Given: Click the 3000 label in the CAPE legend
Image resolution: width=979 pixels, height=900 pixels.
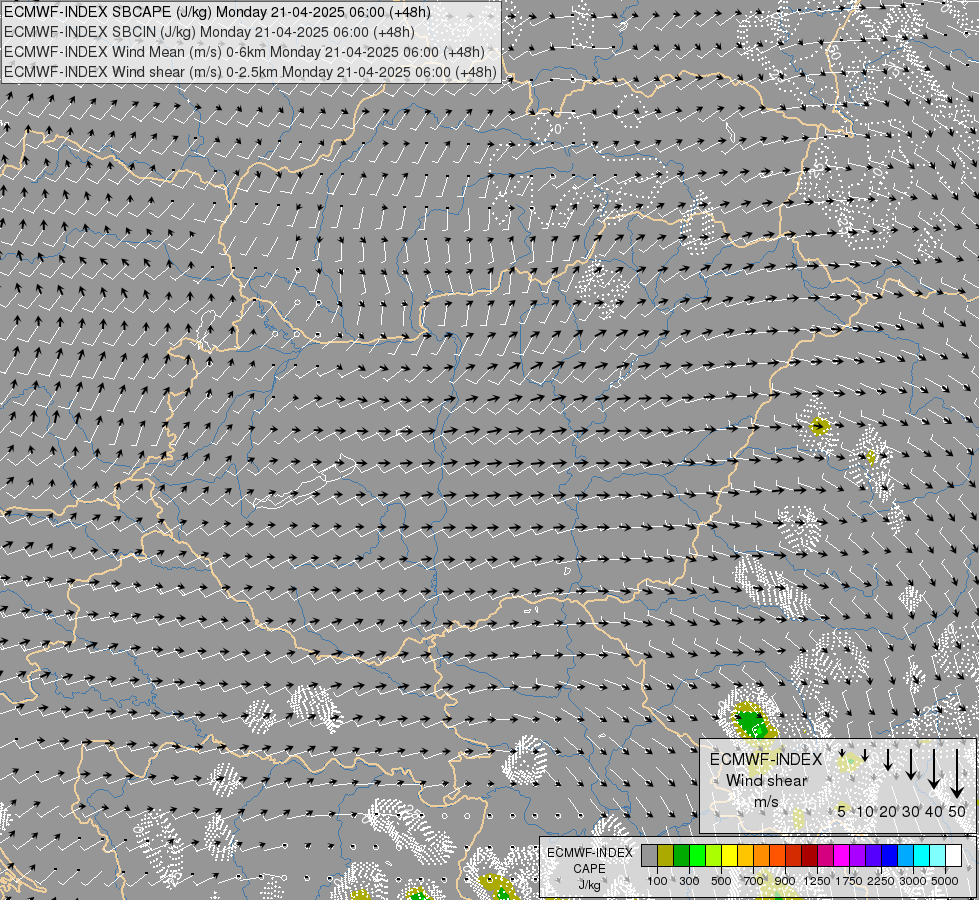Looking at the screenshot, I should (x=913, y=881).
